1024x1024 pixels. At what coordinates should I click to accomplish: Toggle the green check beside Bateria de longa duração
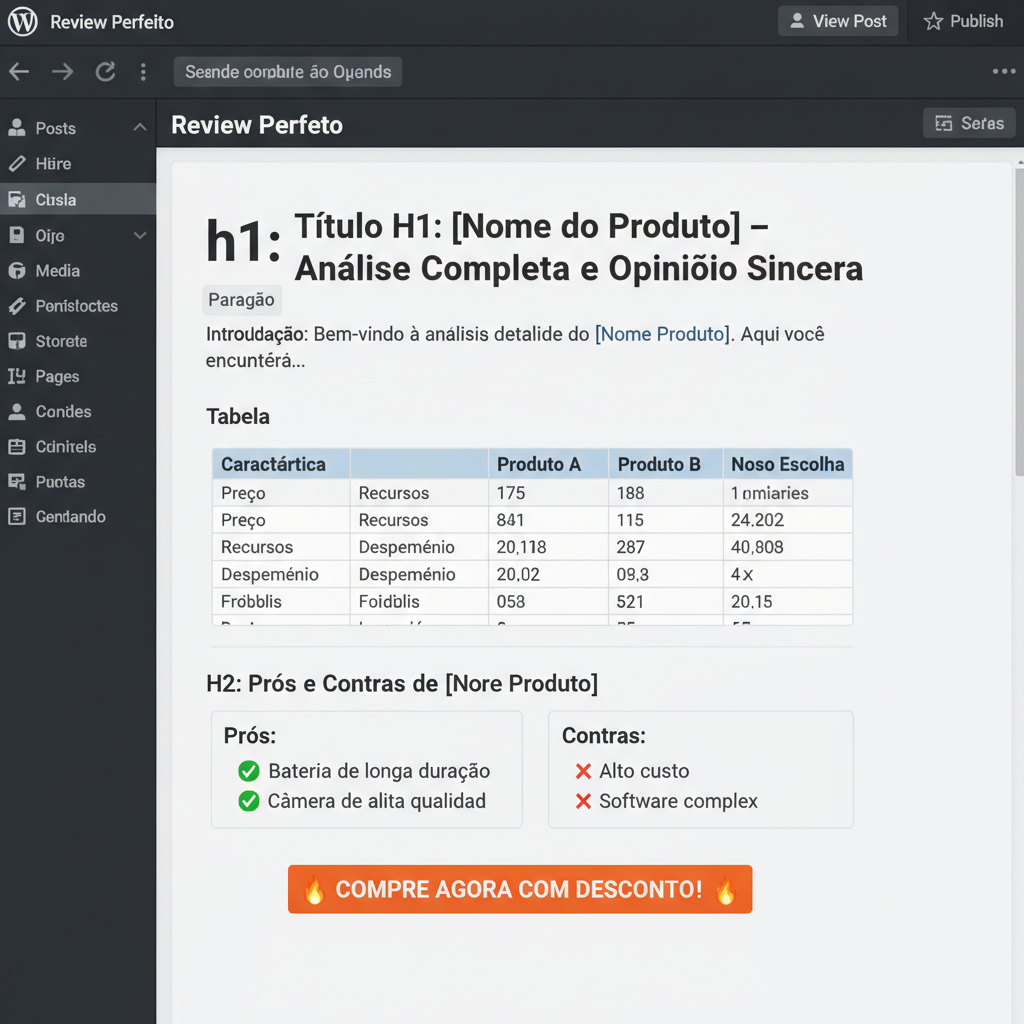tap(248, 771)
